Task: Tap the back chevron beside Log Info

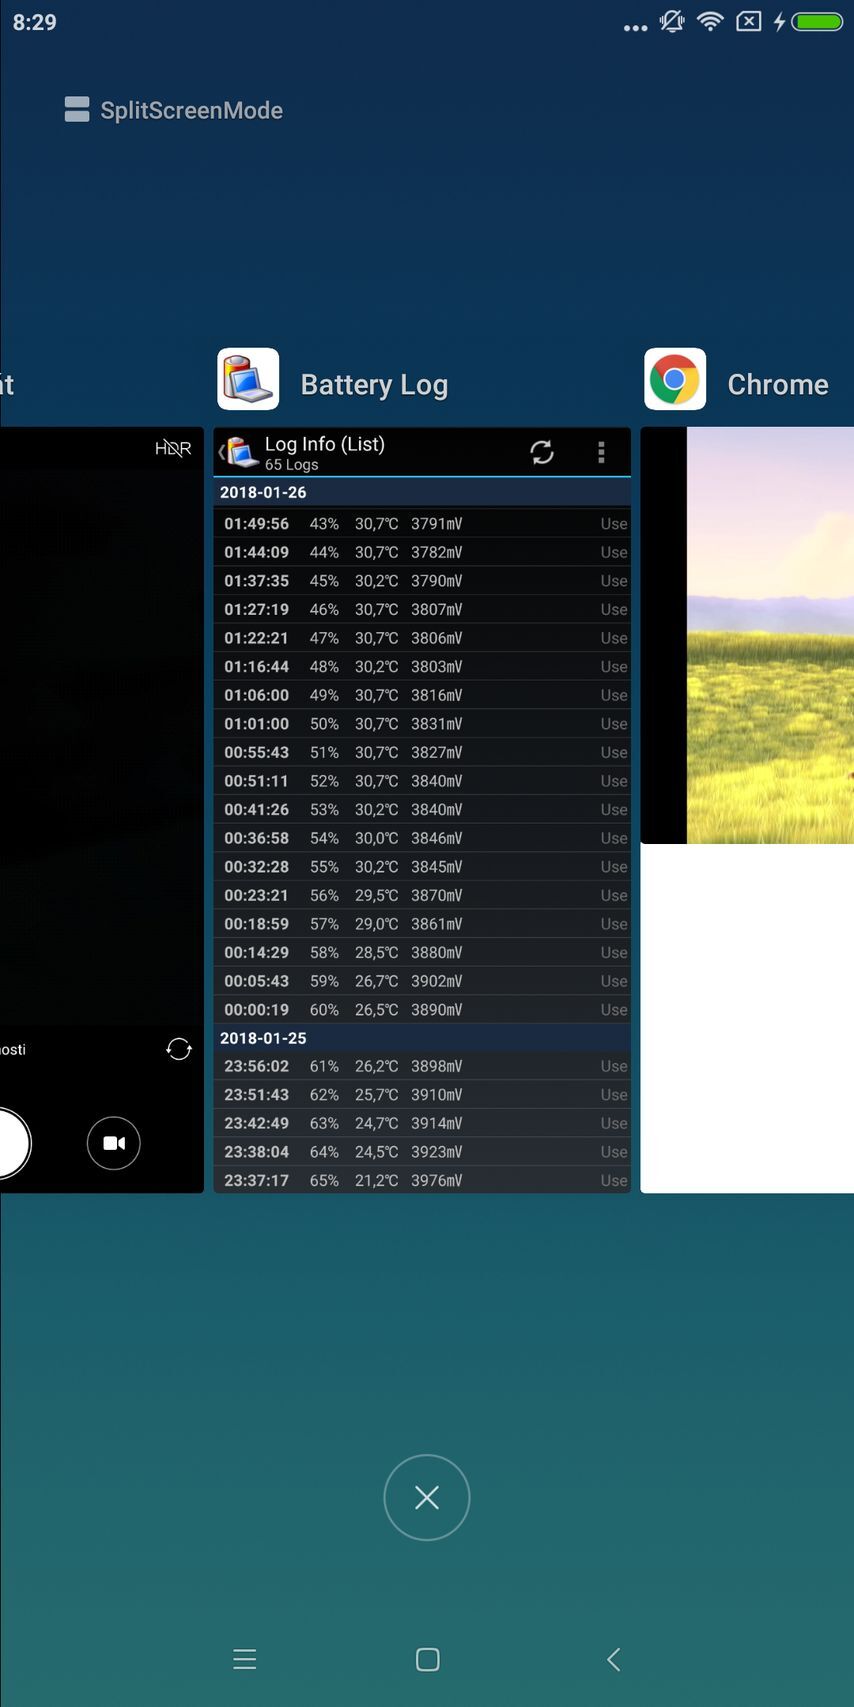Action: point(222,453)
